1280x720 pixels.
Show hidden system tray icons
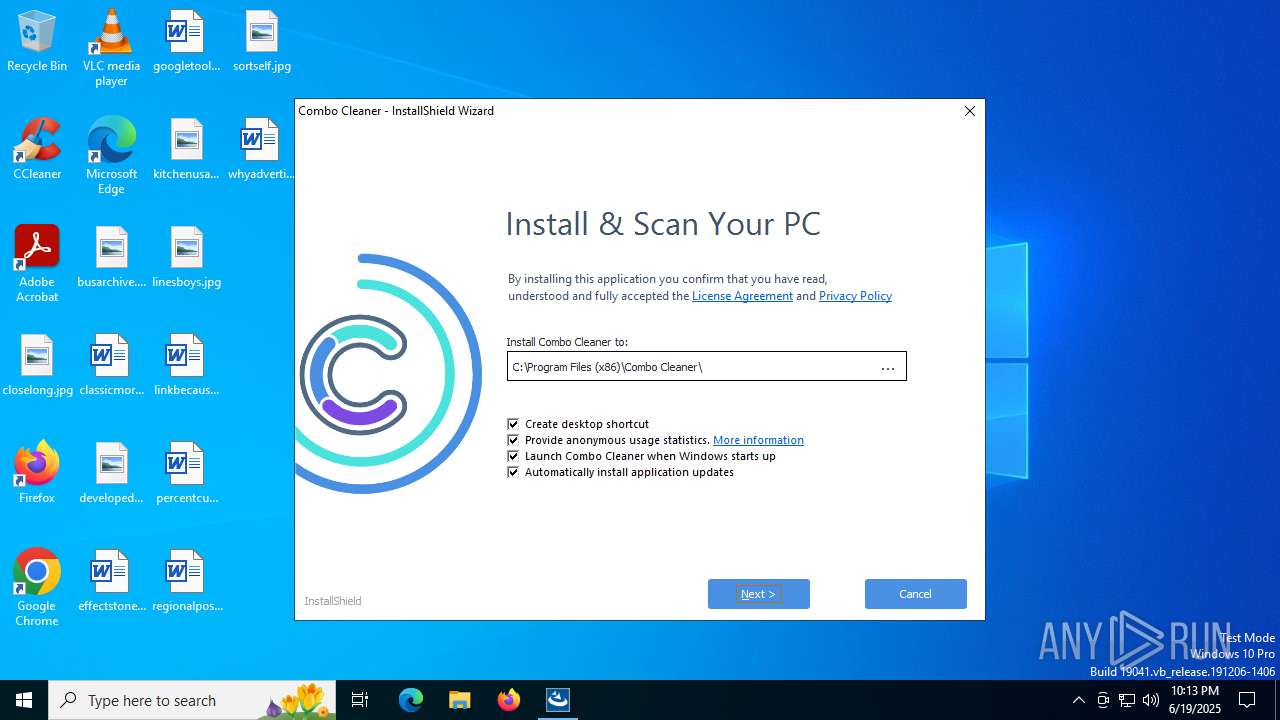[x=1078, y=700]
